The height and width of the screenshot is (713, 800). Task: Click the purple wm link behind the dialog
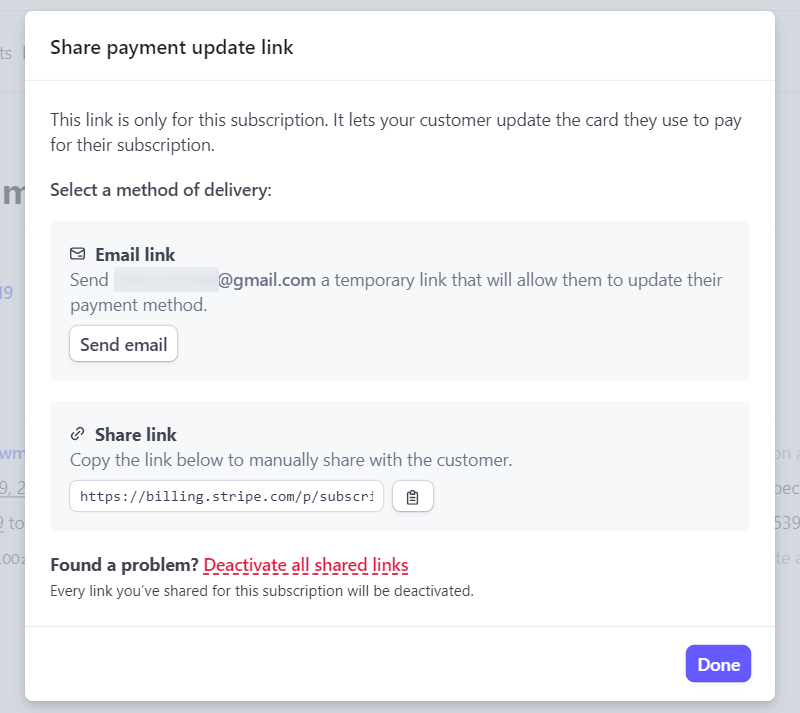pos(12,453)
